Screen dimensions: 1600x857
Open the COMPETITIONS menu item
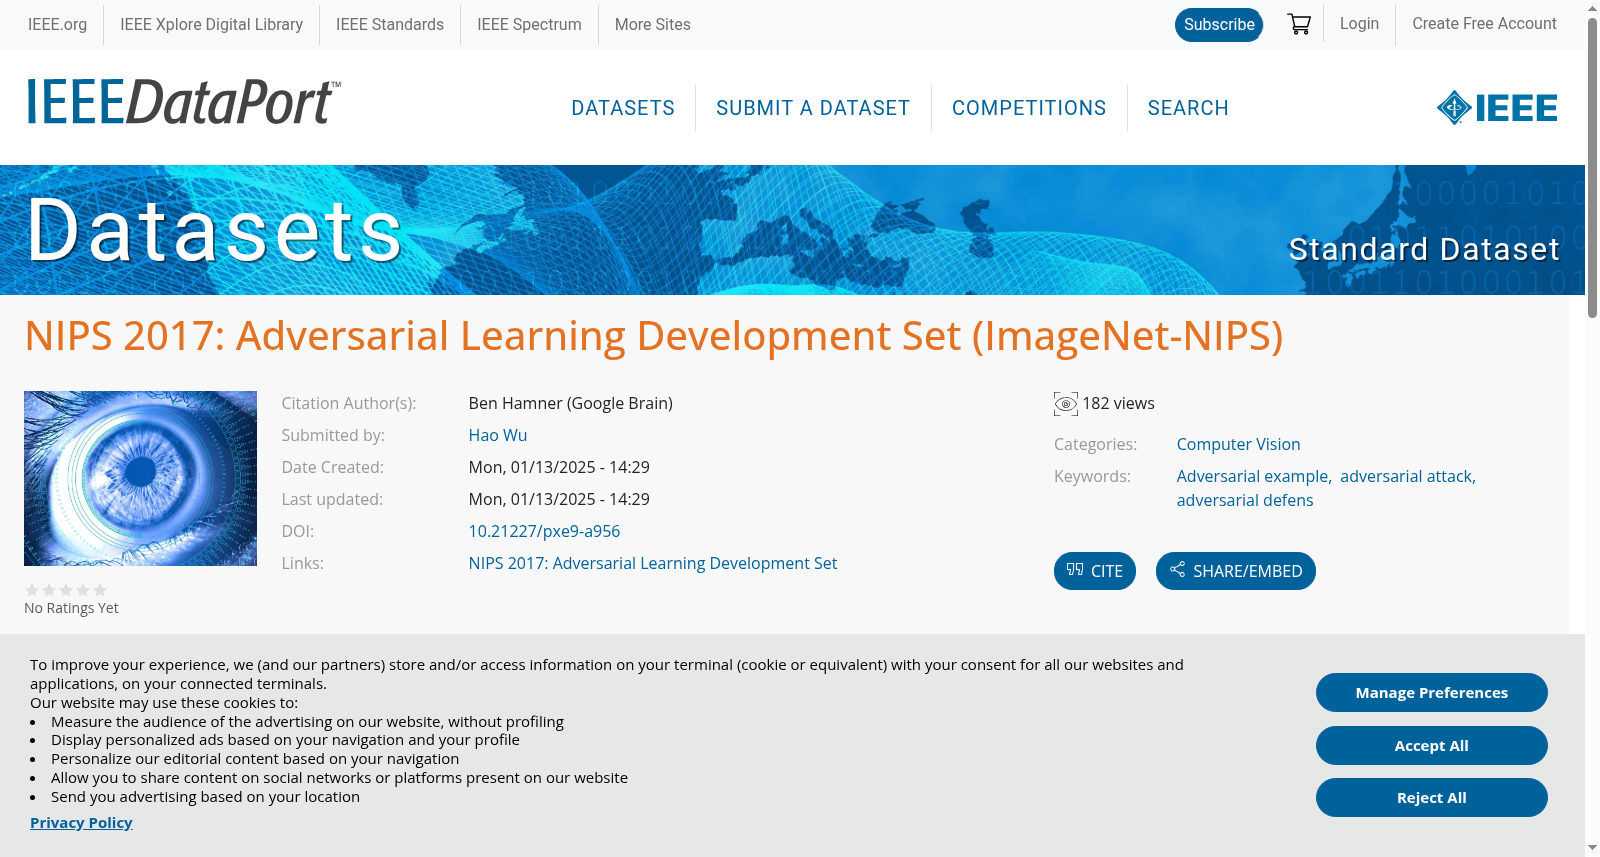[x=1029, y=108]
